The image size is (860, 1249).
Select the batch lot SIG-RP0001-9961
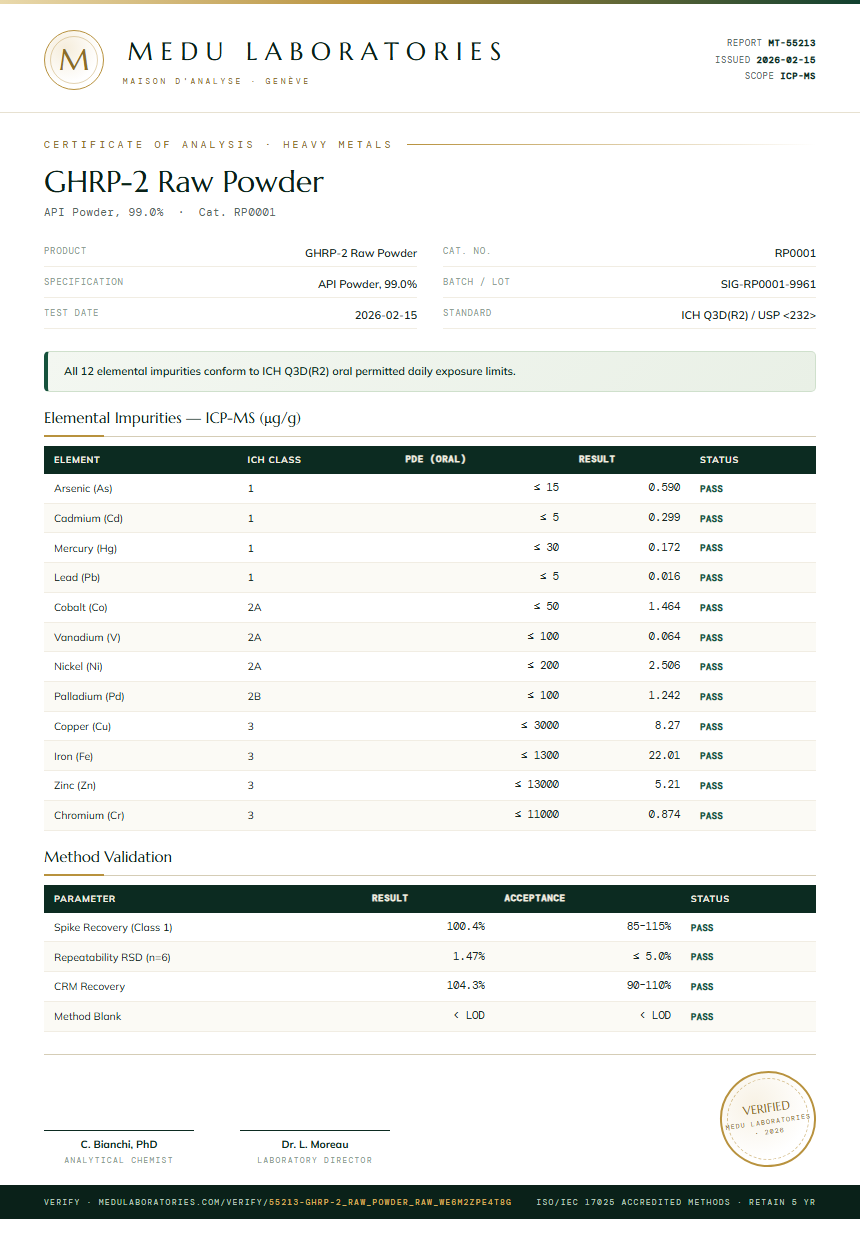(768, 284)
